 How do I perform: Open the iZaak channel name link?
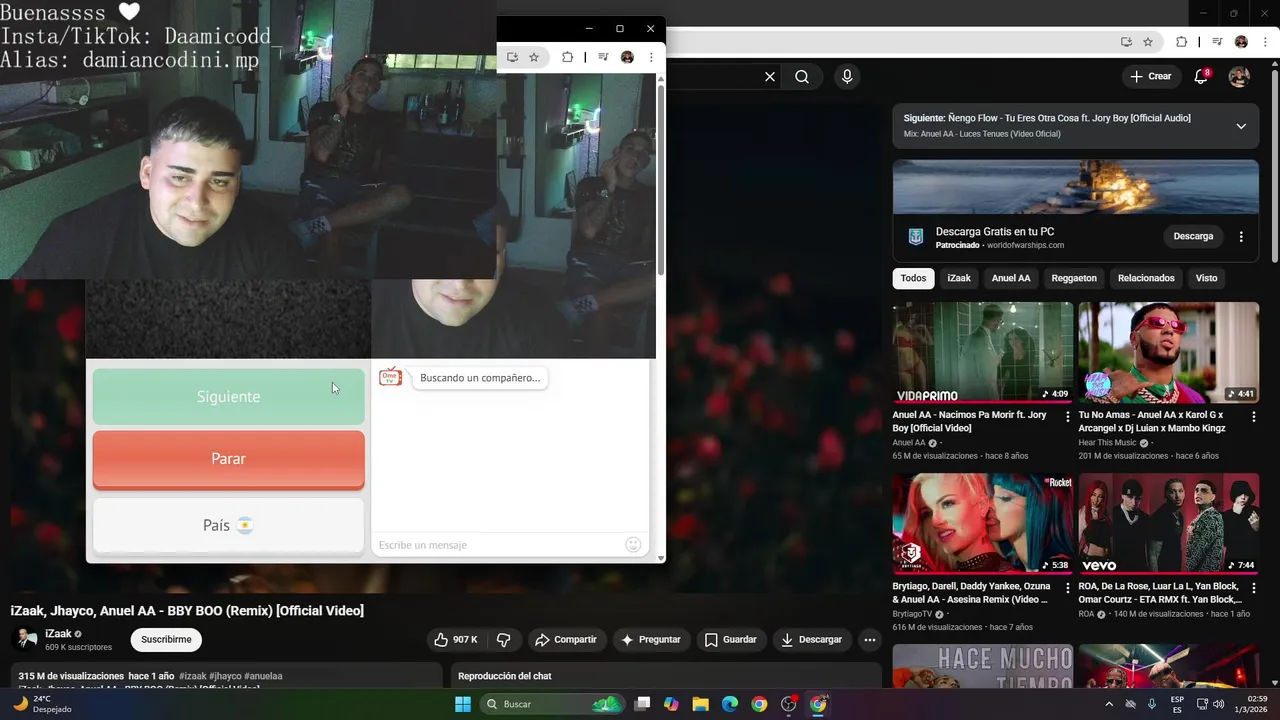click(58, 634)
